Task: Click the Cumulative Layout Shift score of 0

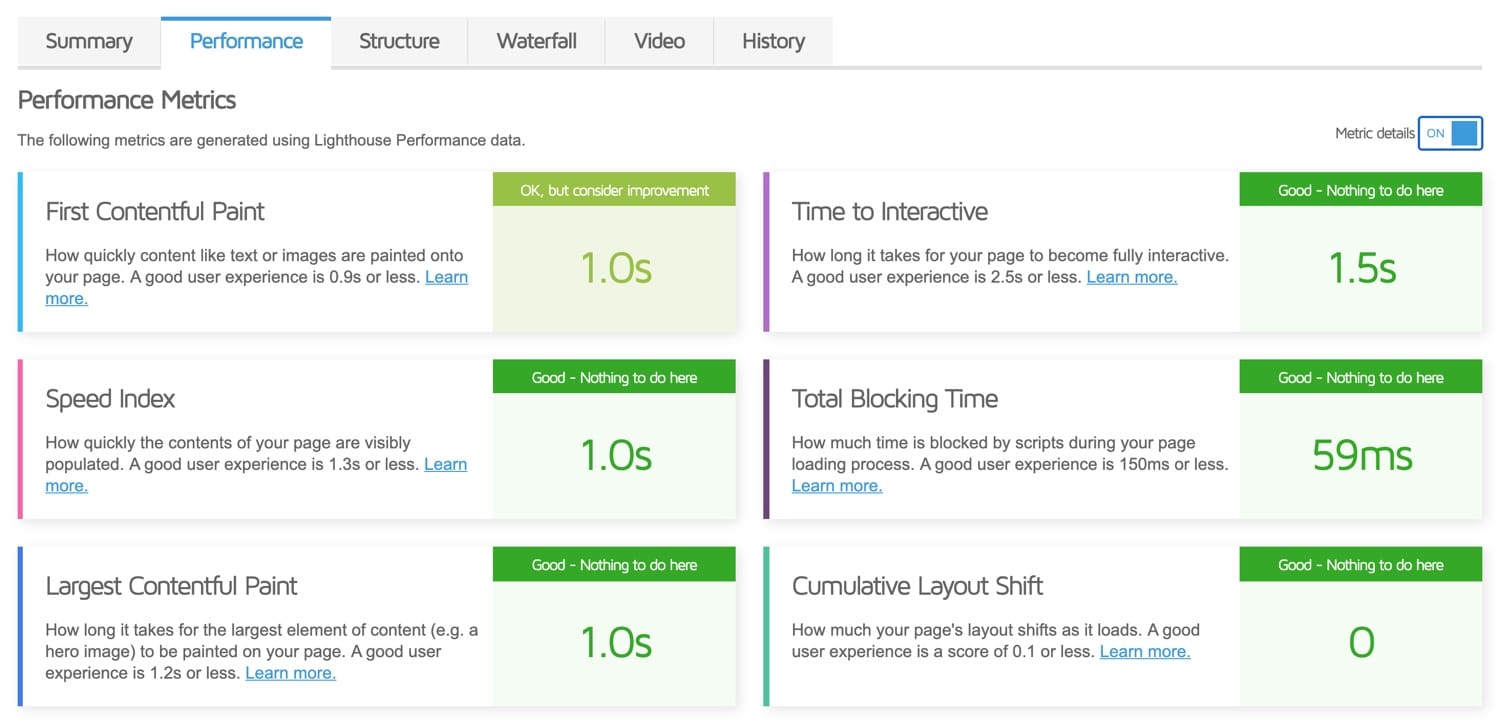Action: point(1361,643)
